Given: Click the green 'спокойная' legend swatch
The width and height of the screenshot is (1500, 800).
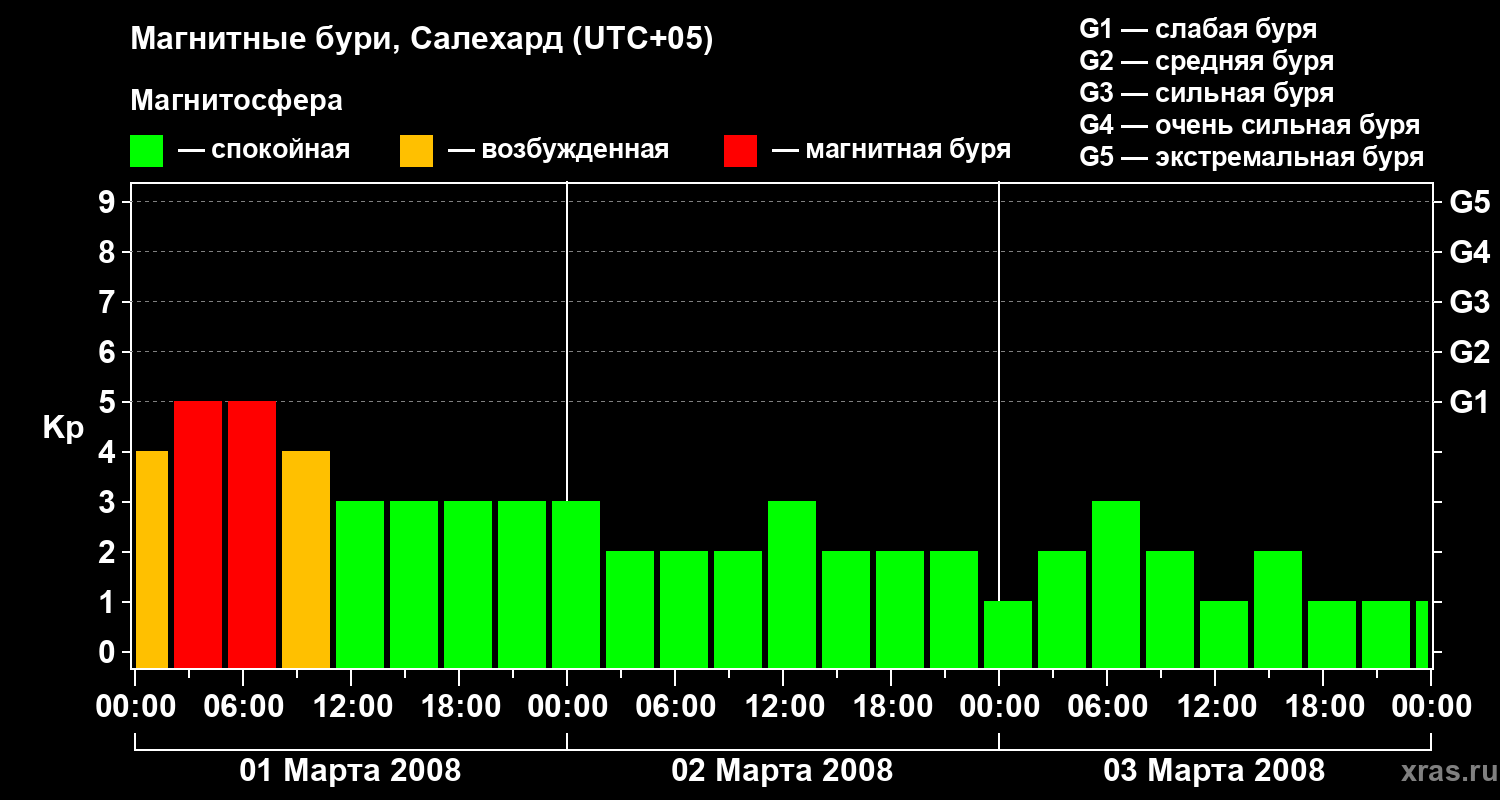Looking at the screenshot, I should tap(147, 151).
